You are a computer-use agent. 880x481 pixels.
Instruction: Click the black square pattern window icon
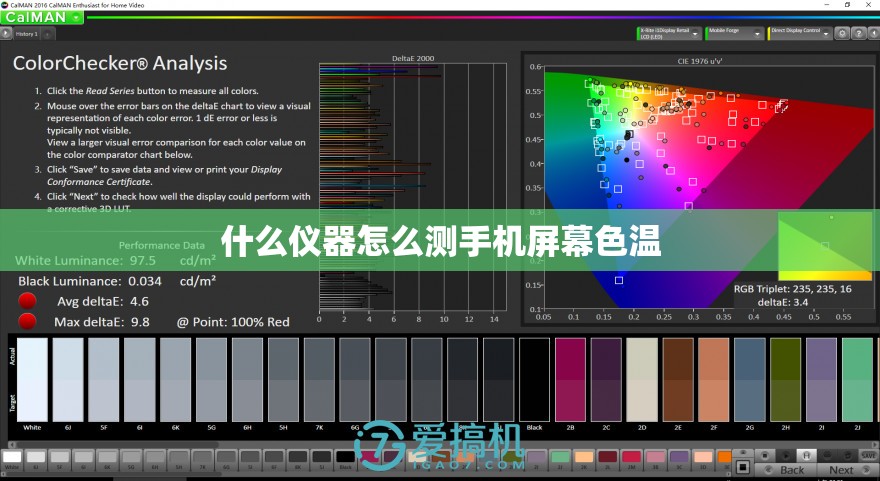[742, 467]
